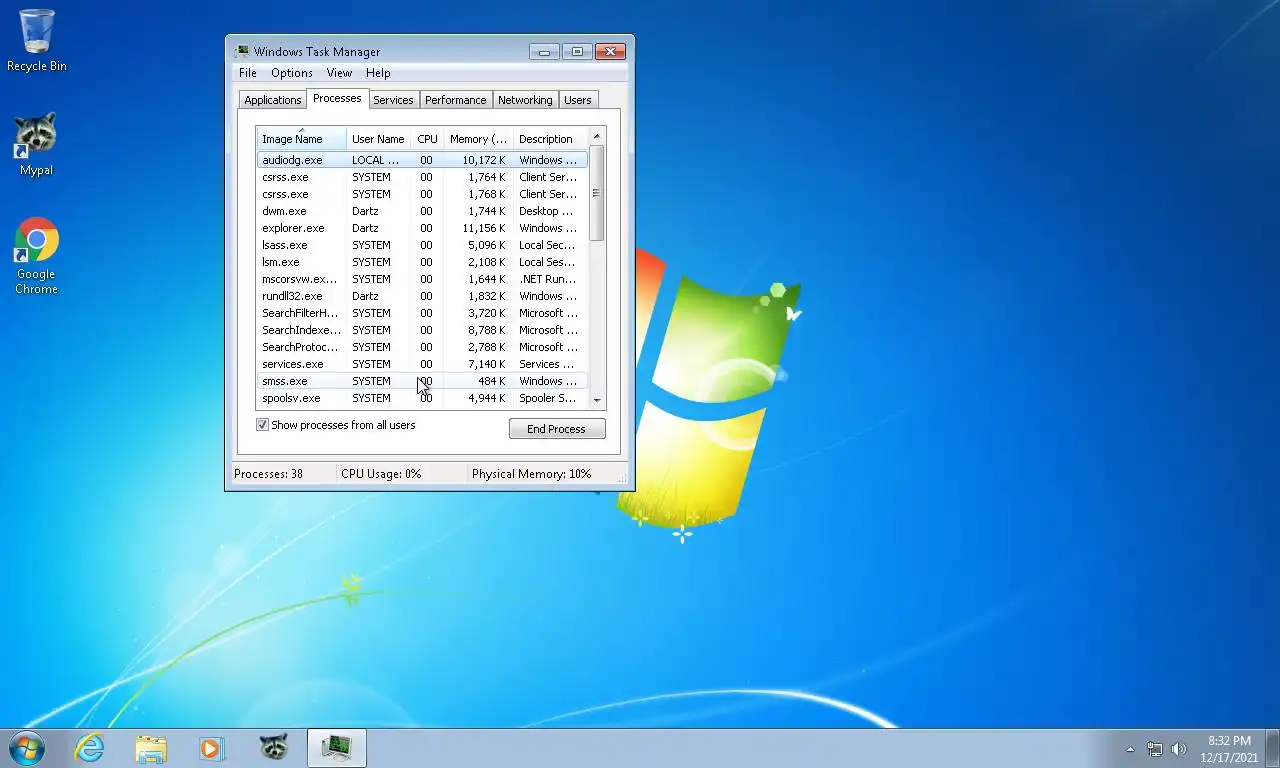The height and width of the screenshot is (768, 1280).
Task: Select the audiodg.exe process row
Action: [422, 160]
